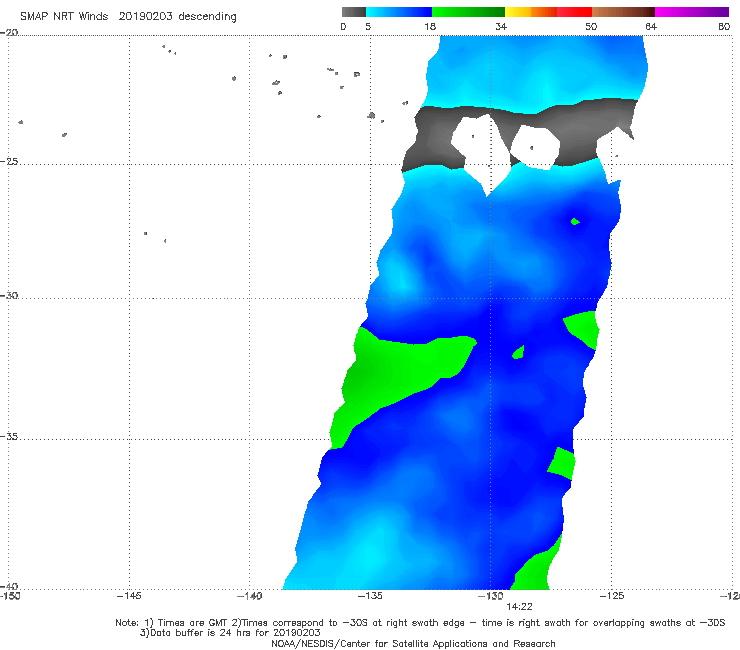740x650 pixels.
Task: Click the color bar label "50"
Action: [x=591, y=27]
